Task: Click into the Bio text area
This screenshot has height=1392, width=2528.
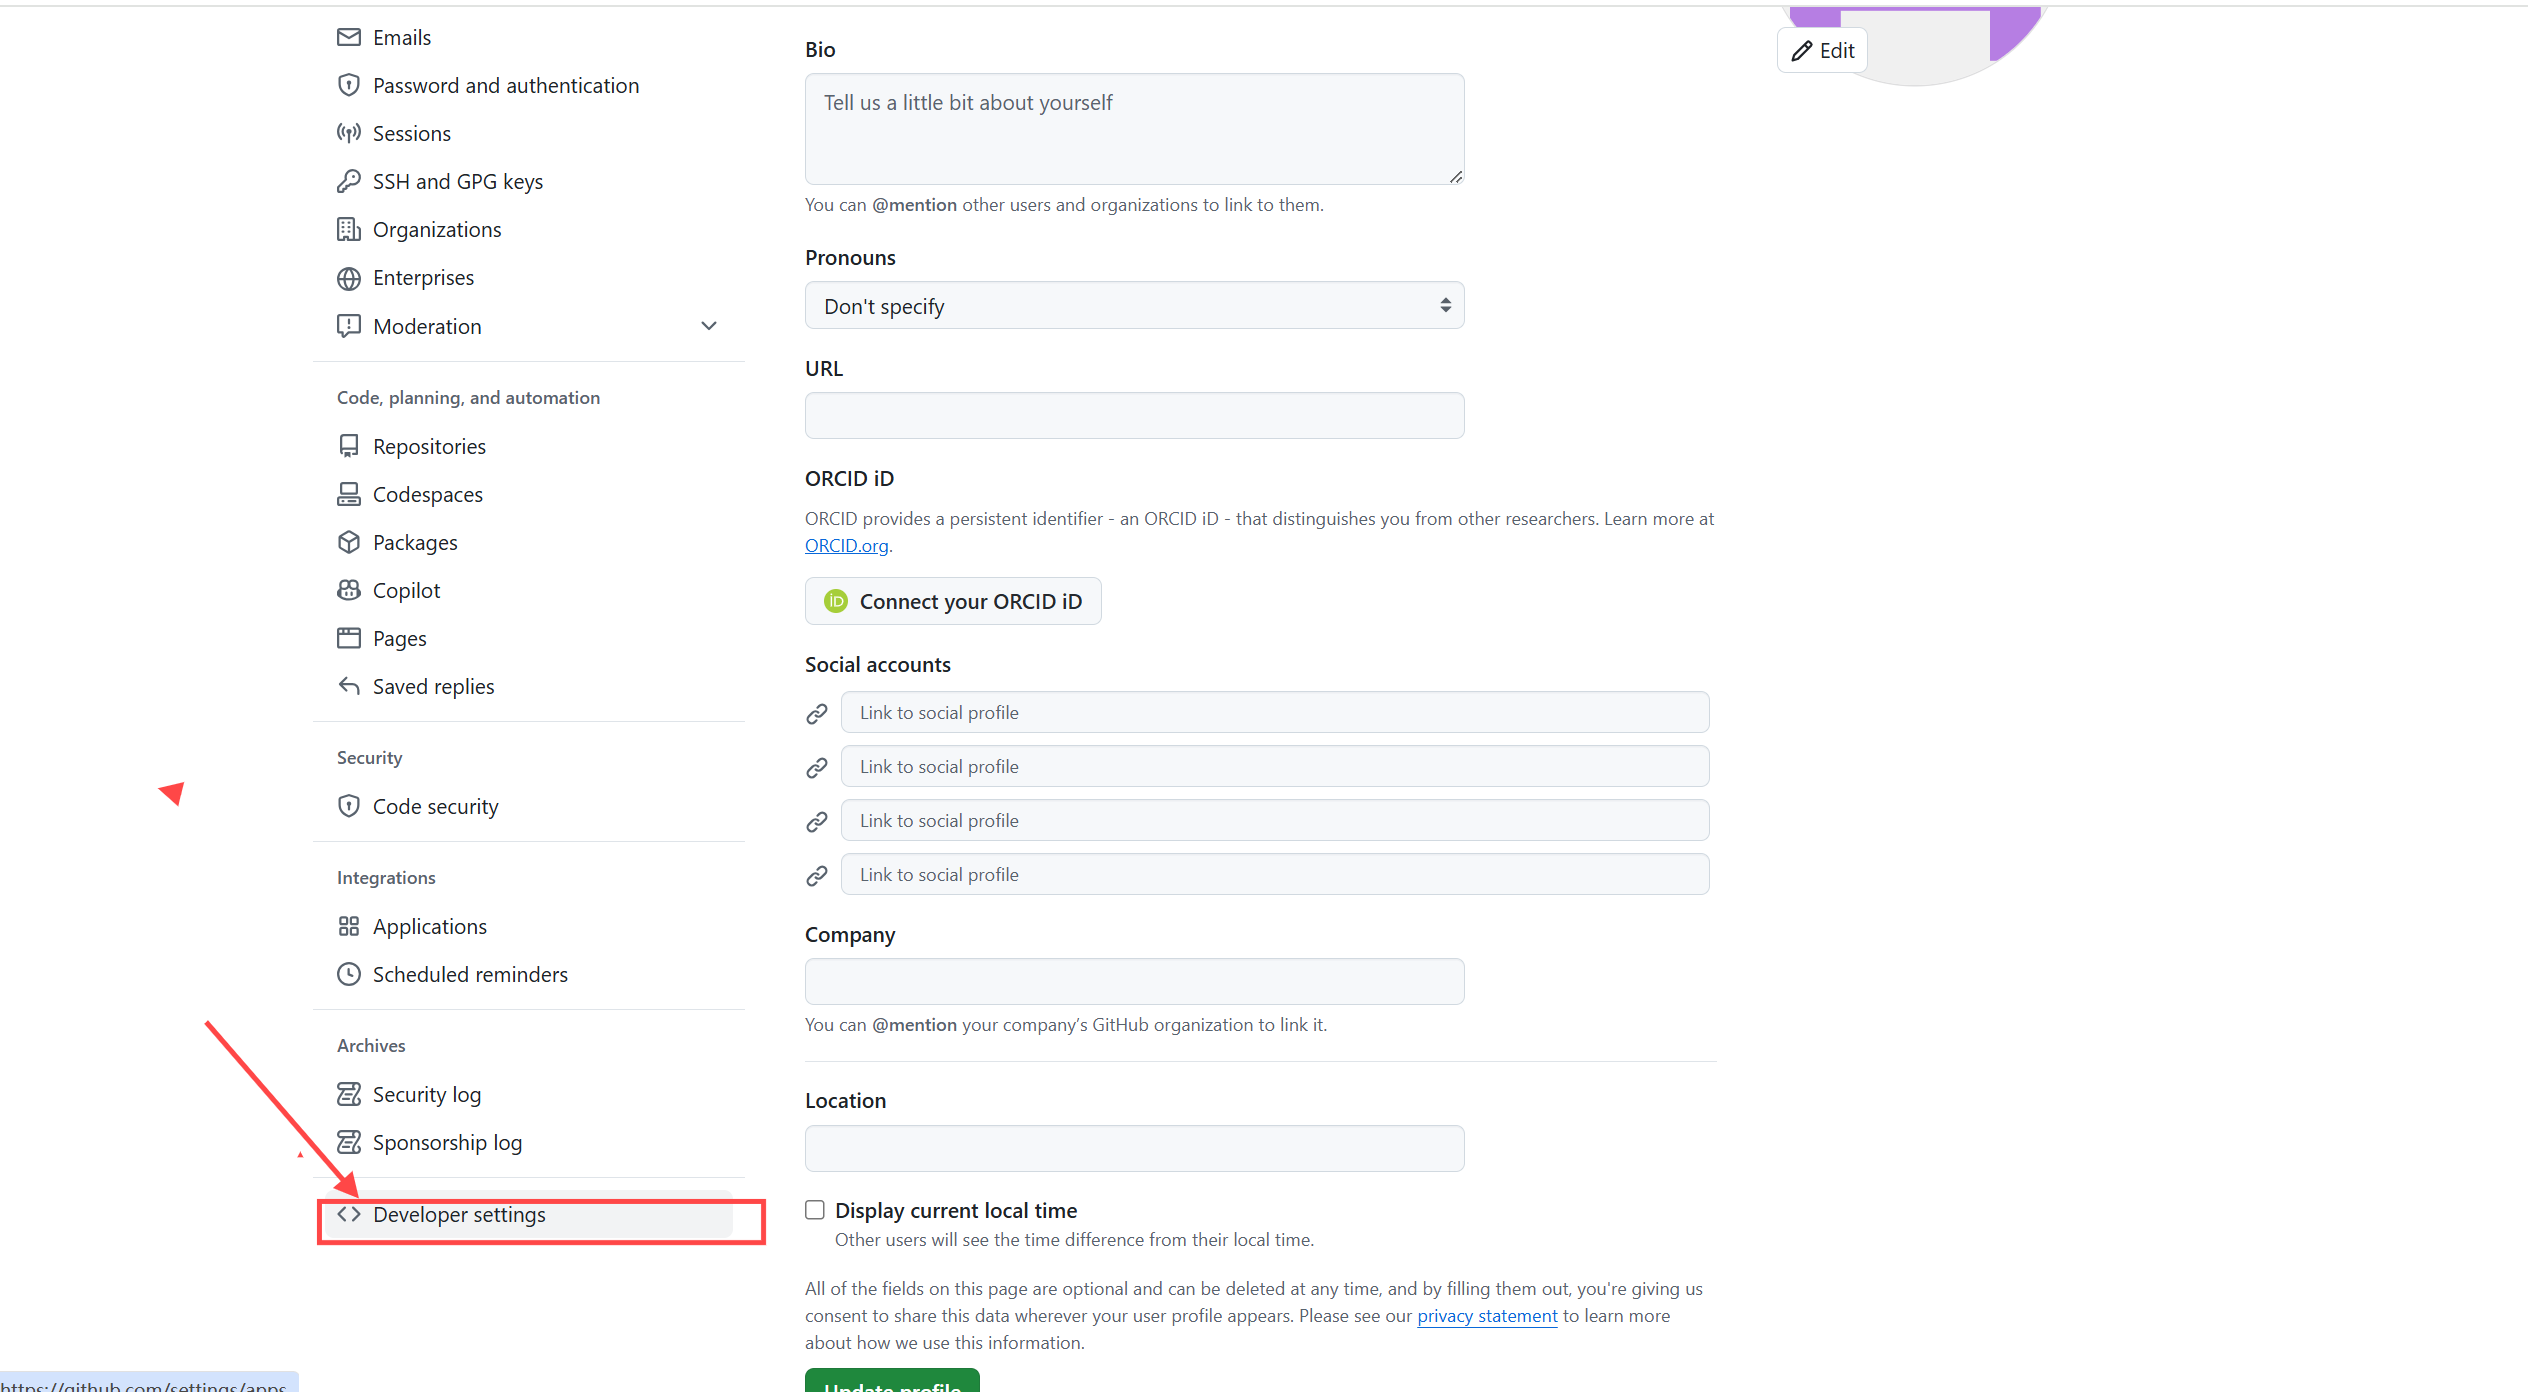Action: click(1134, 128)
